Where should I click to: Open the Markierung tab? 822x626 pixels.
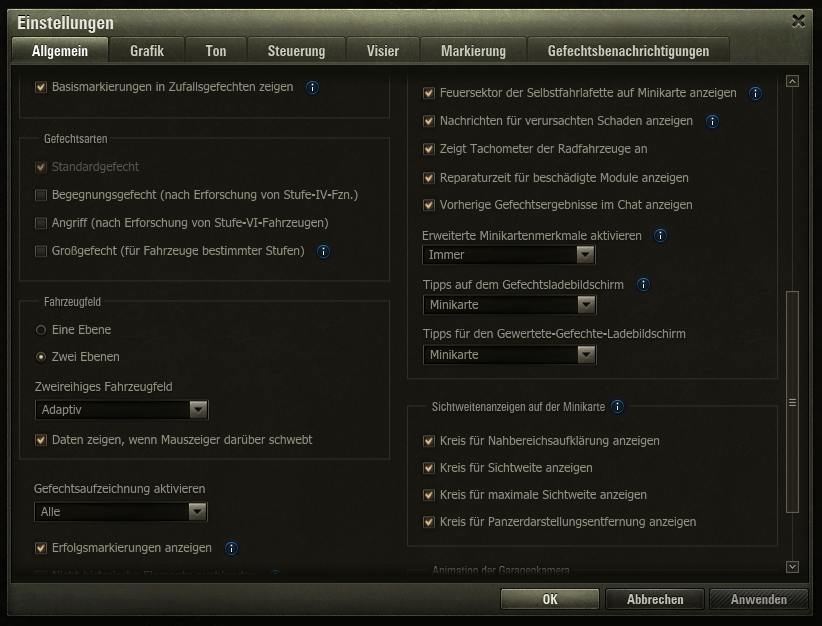point(473,51)
